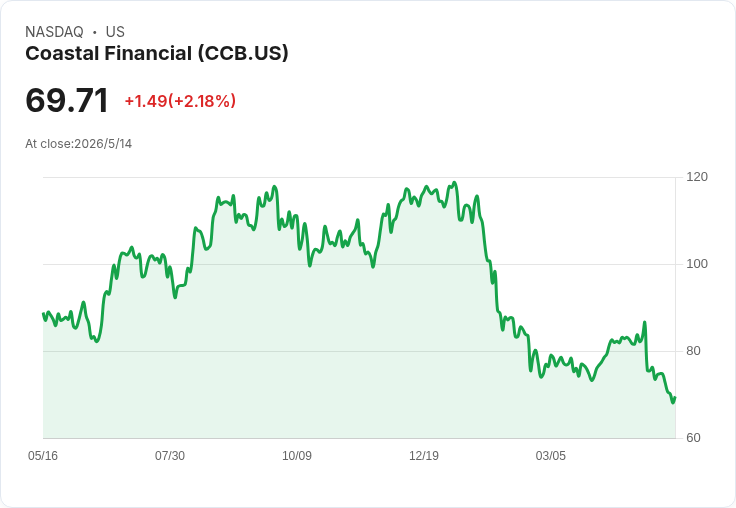Click the price line's starting point at 05/16
Screen dimensions: 736x508
pos(43,314)
